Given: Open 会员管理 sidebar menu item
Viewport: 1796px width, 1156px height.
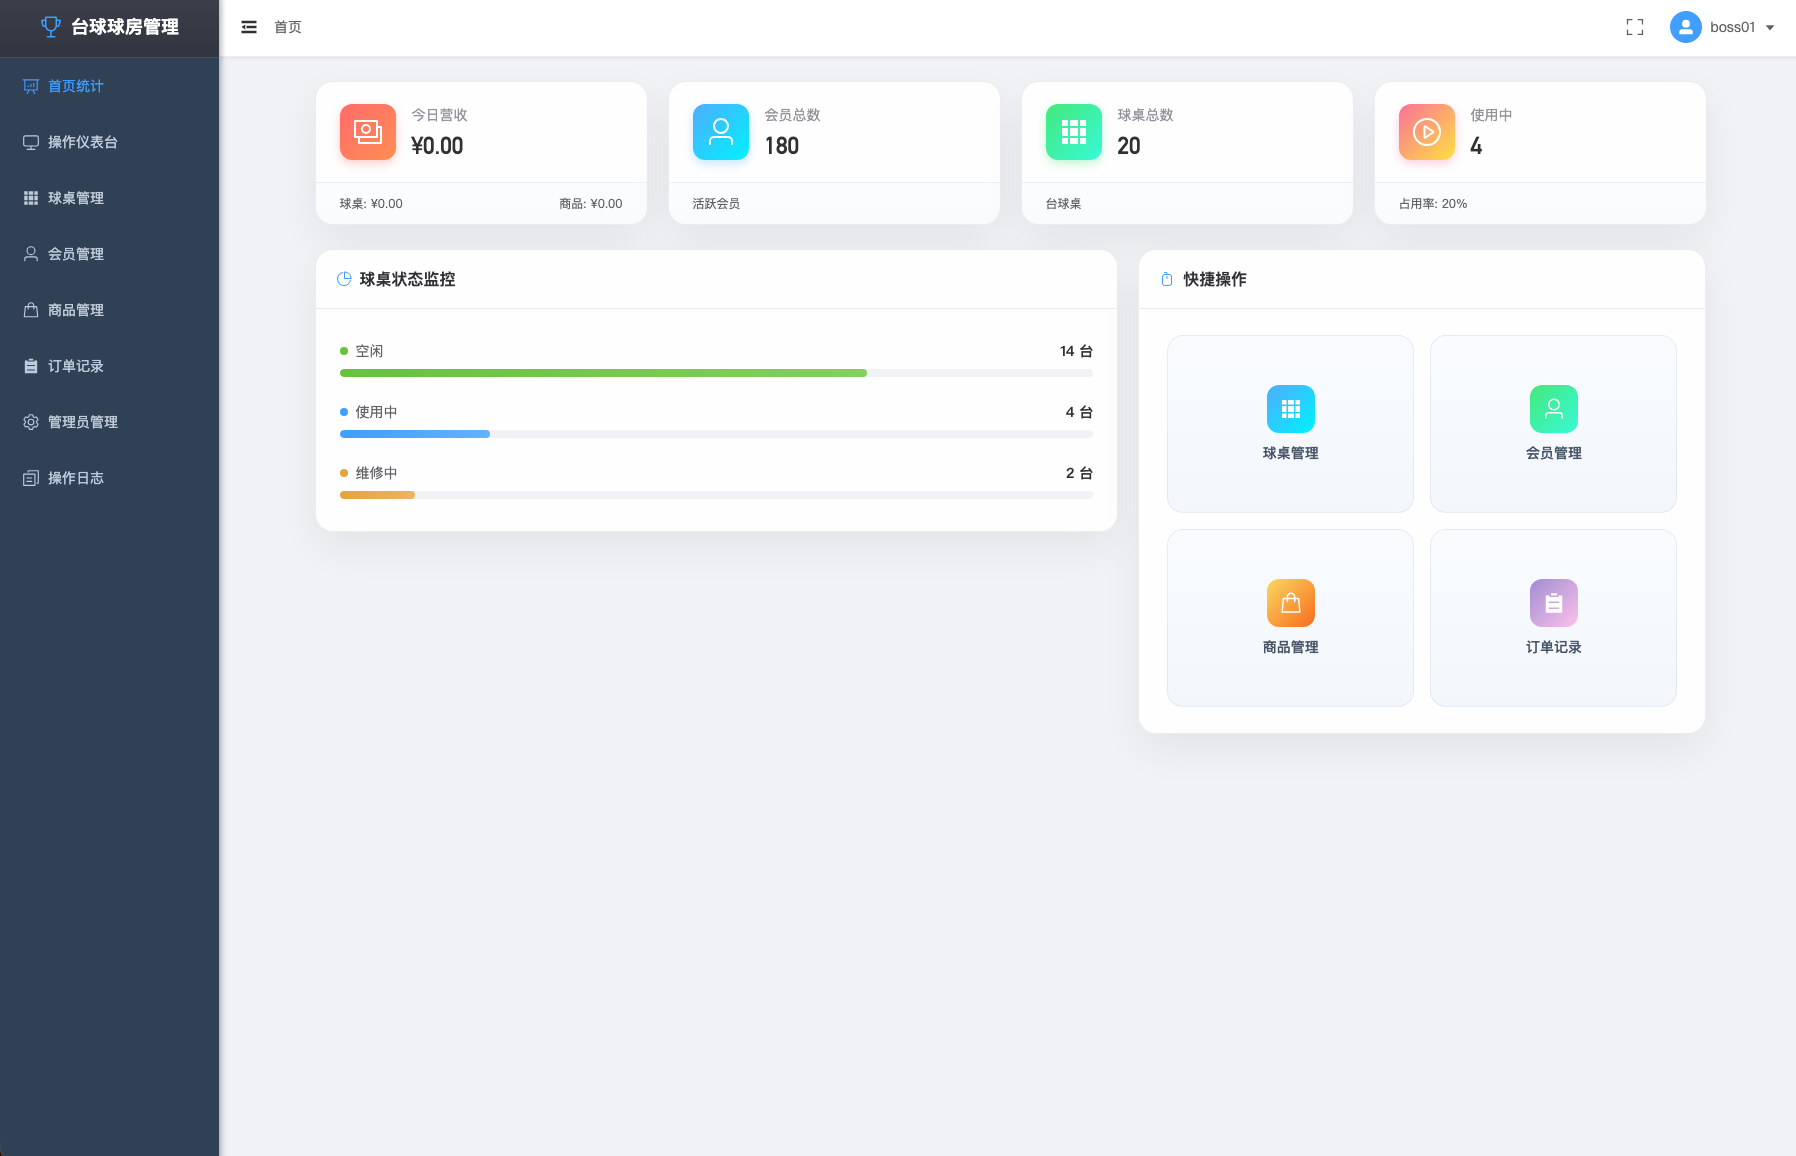Looking at the screenshot, I should (x=109, y=254).
